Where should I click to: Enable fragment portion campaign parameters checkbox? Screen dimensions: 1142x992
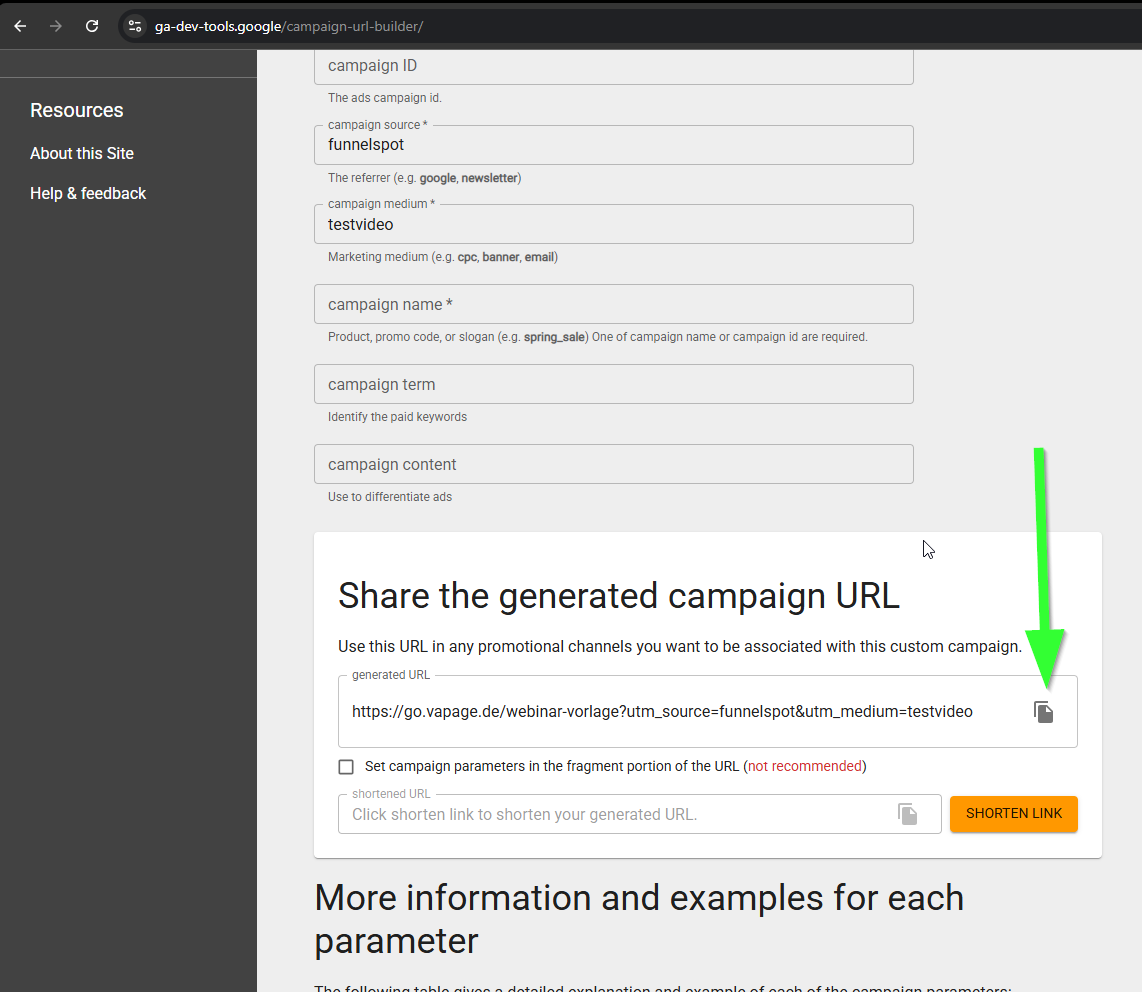[x=346, y=766]
